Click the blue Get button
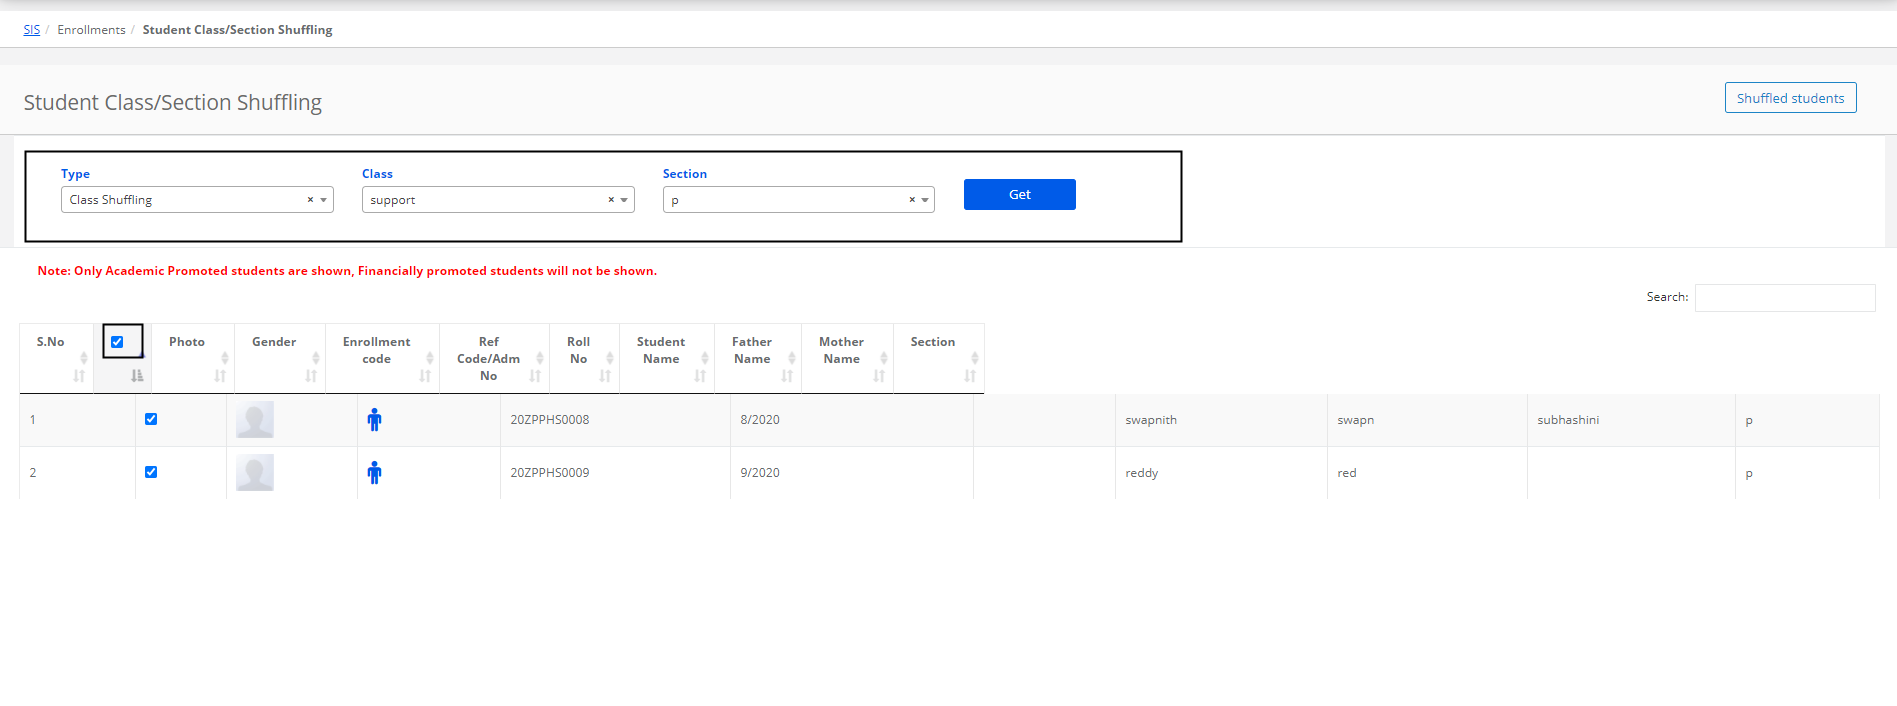1897x706 pixels. (1019, 194)
